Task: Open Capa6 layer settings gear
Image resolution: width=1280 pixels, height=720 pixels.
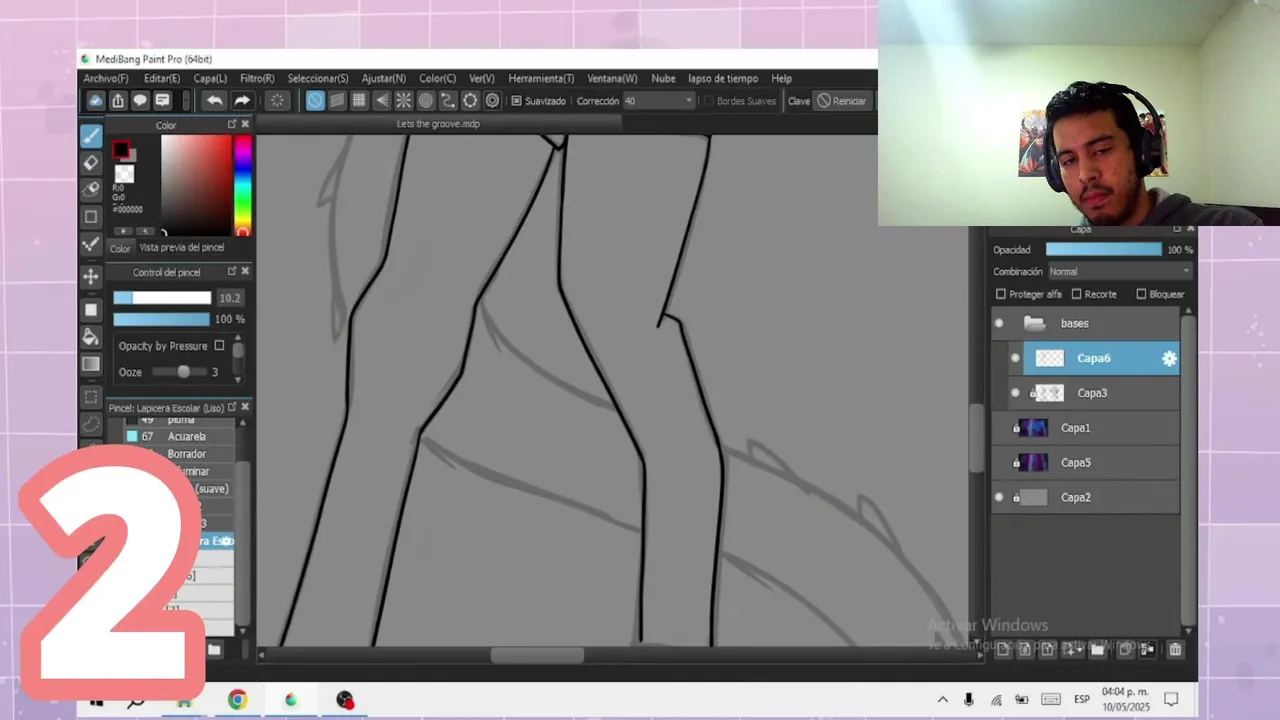Action: click(x=1169, y=358)
